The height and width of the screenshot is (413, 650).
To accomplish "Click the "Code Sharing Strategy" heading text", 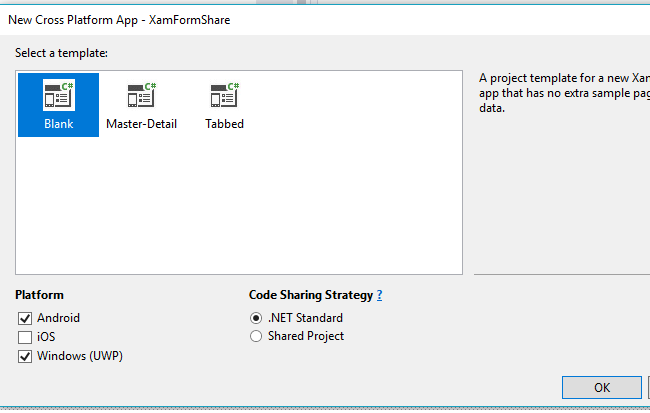I will tap(310, 295).
